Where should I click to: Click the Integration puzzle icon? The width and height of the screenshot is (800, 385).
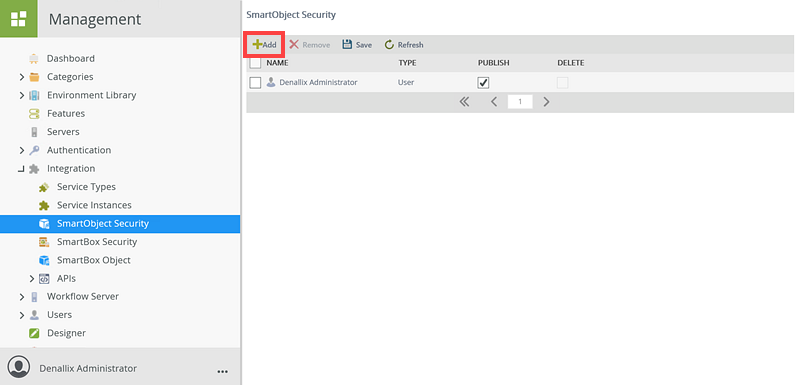click(x=34, y=169)
